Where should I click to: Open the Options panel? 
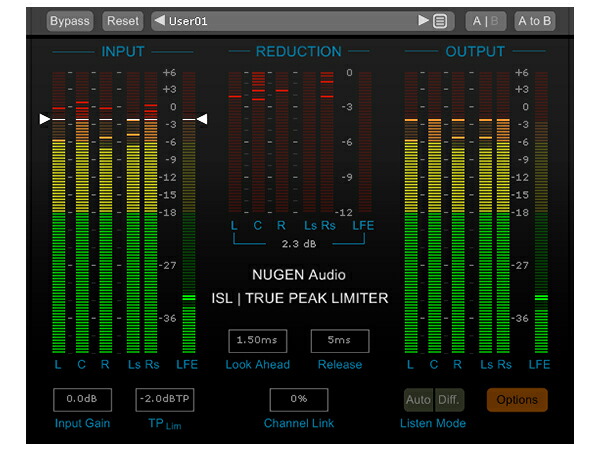click(x=517, y=400)
